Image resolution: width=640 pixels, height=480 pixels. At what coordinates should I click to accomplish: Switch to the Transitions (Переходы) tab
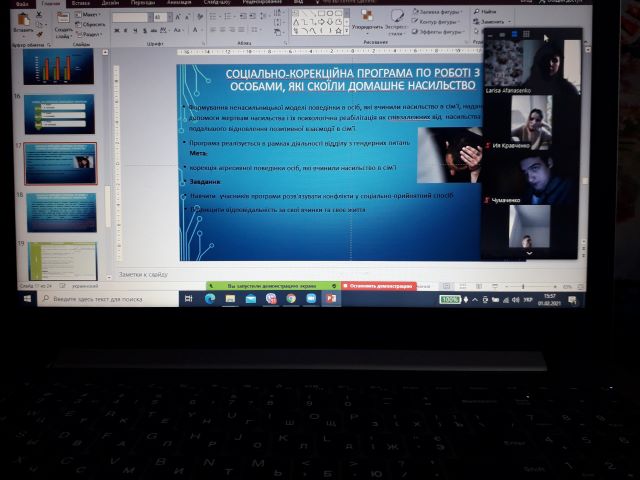143,3
